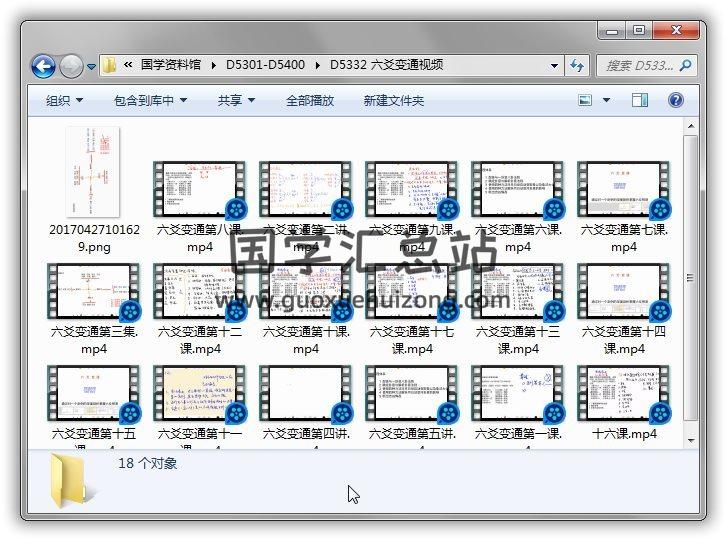Click the scroll down arrow
The width and height of the screenshot is (727, 541).
[691, 440]
